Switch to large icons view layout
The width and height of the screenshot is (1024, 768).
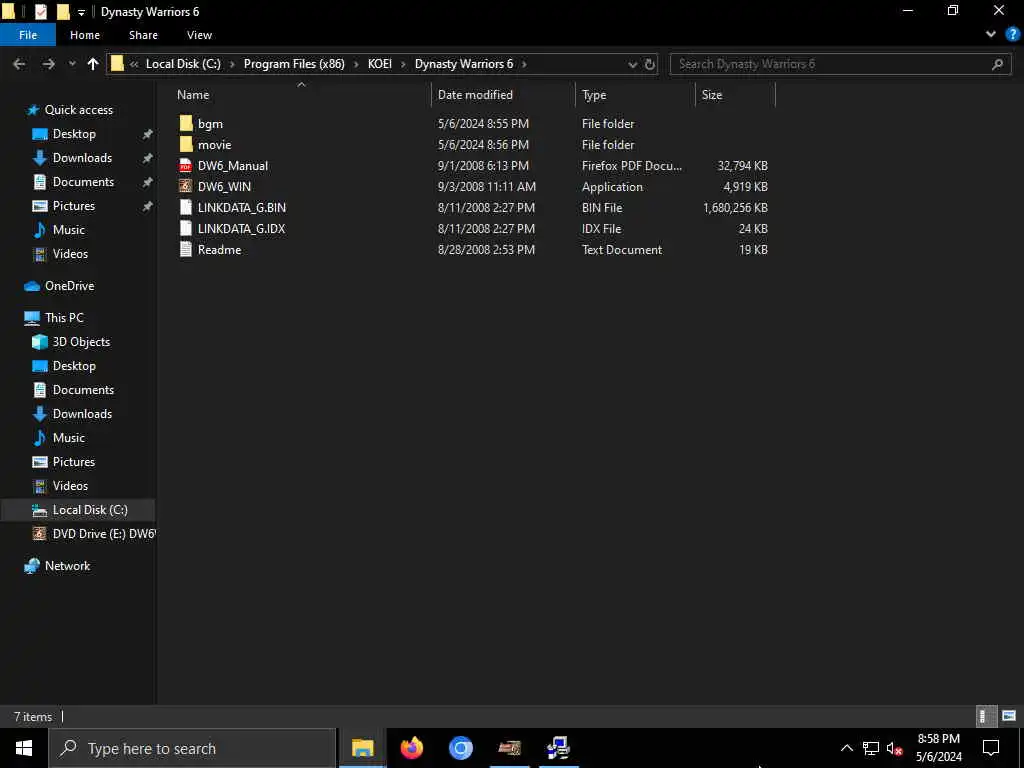coord(1009,716)
